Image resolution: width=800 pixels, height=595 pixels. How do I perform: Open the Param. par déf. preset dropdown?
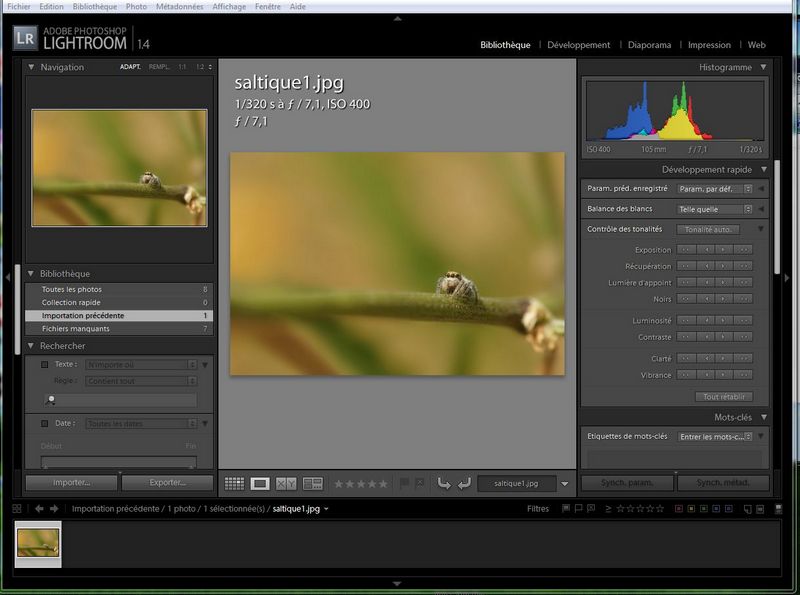714,188
